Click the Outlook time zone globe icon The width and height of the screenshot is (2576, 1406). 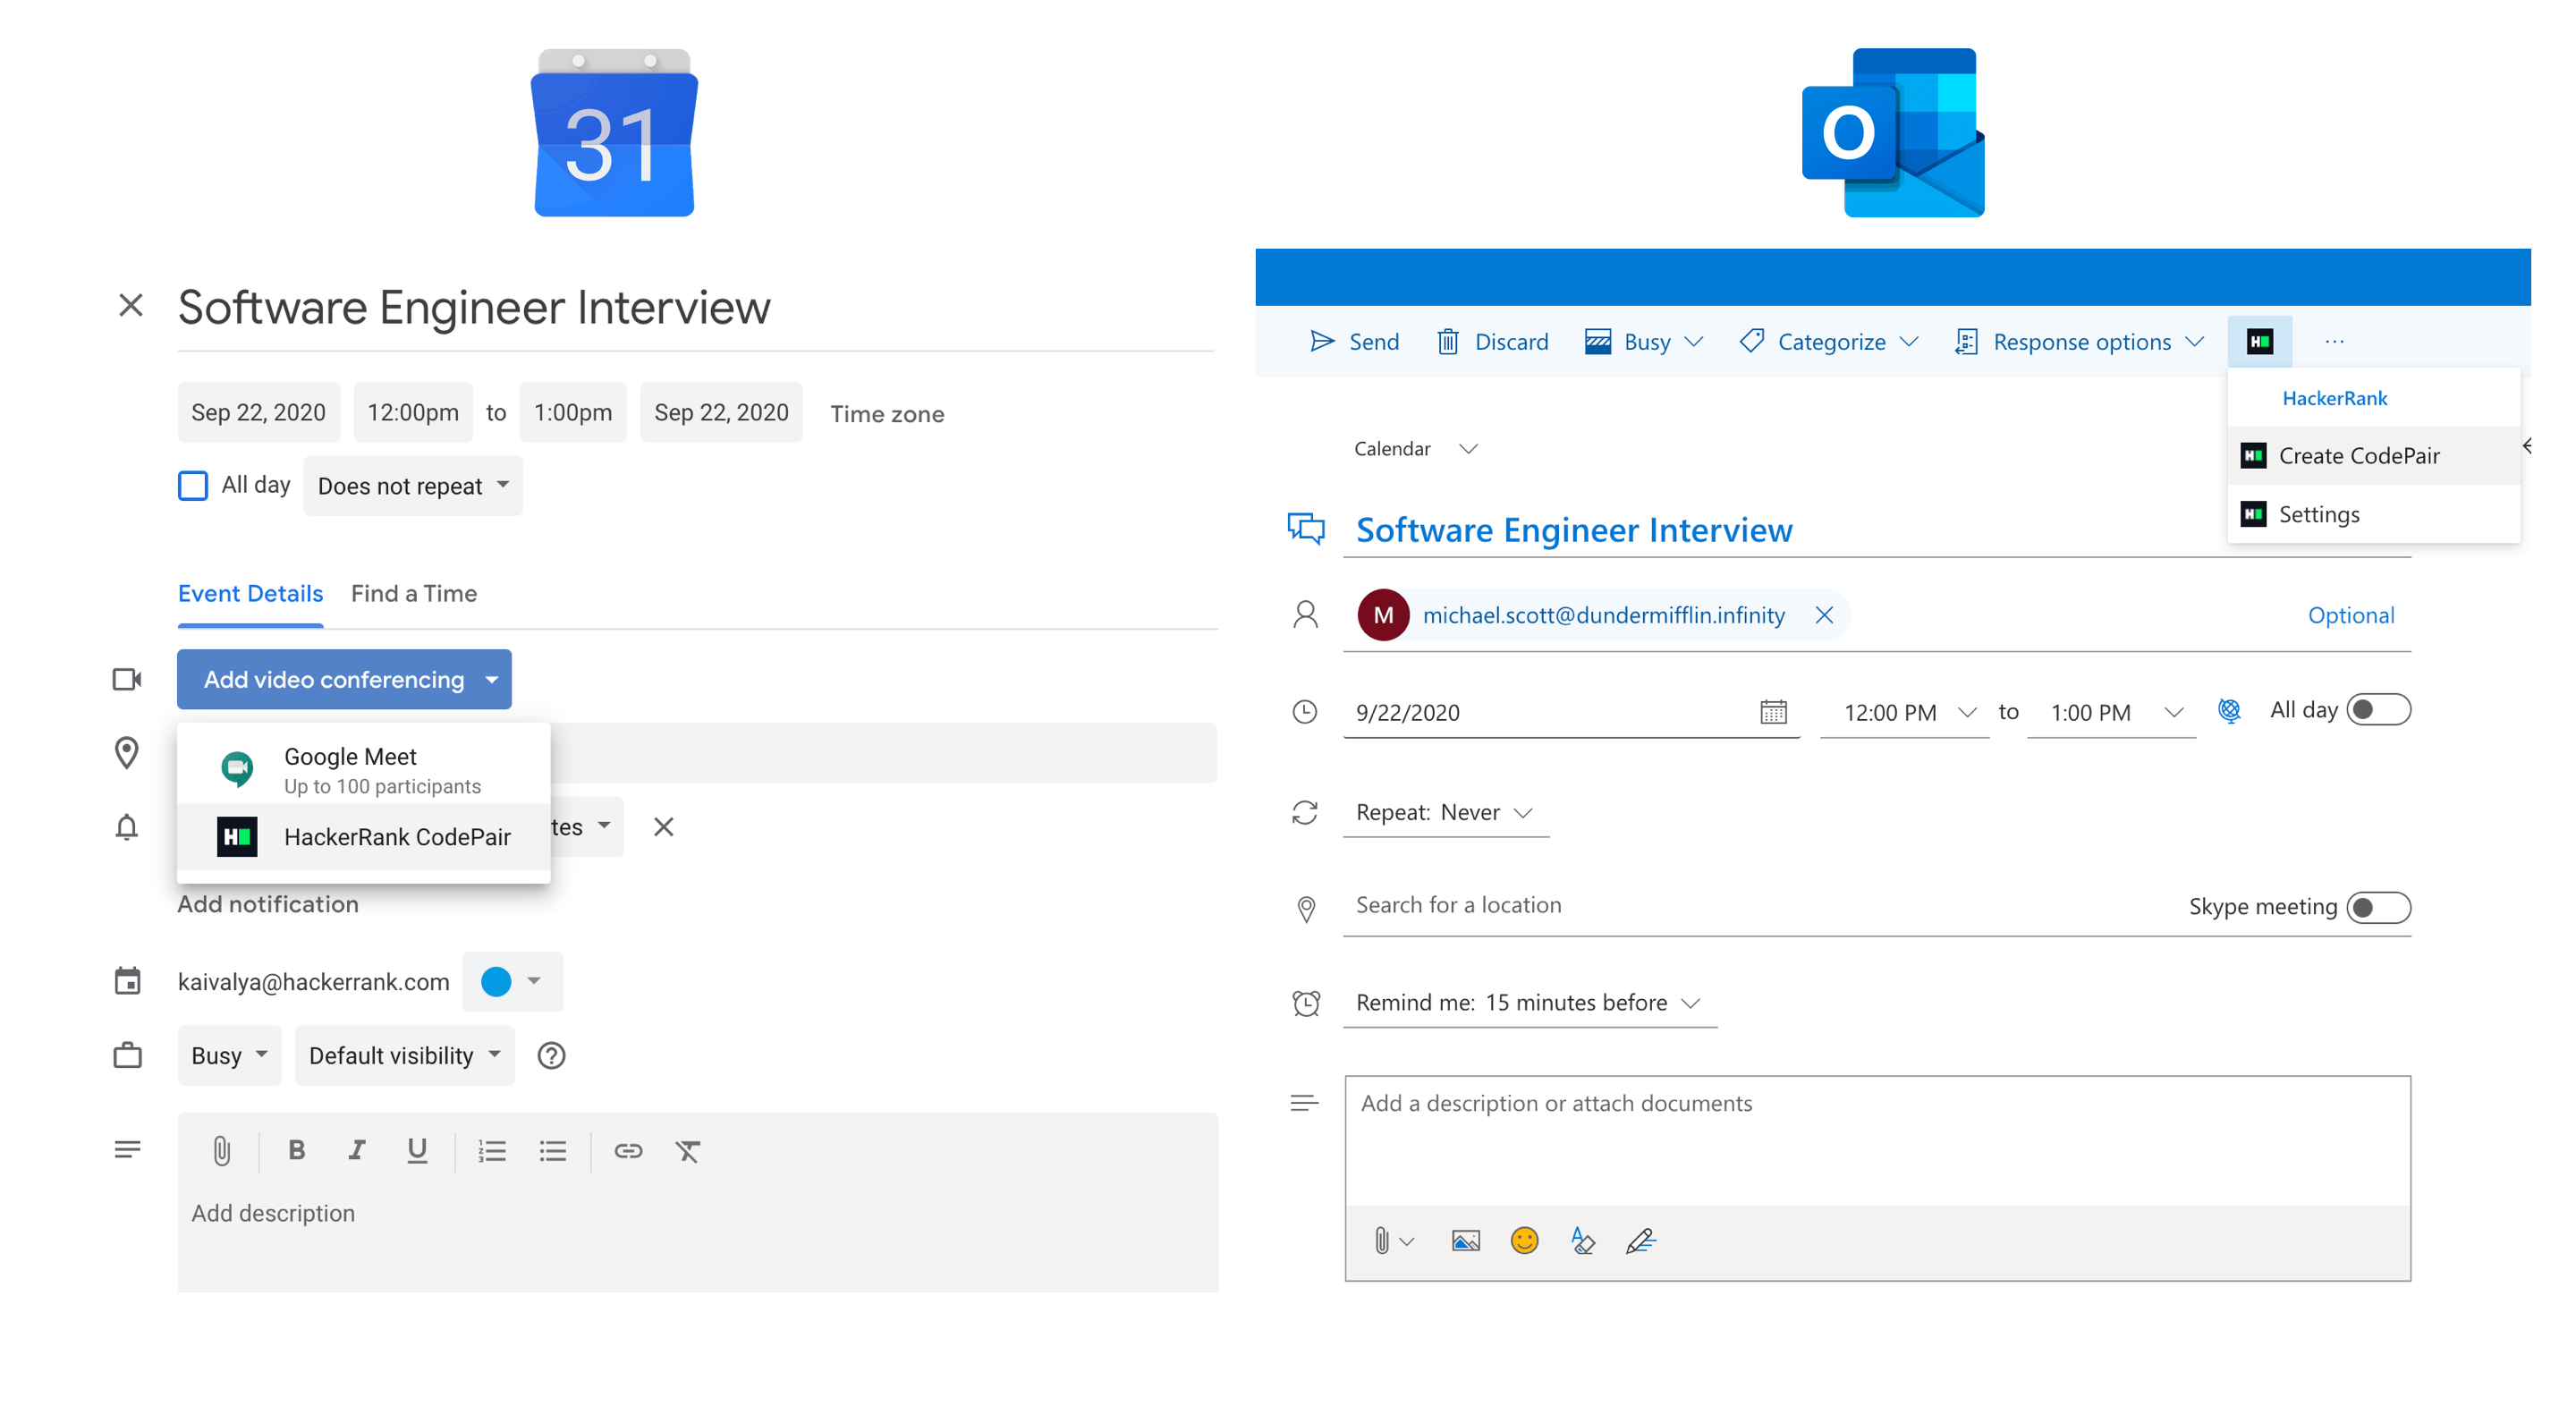coord(2229,710)
